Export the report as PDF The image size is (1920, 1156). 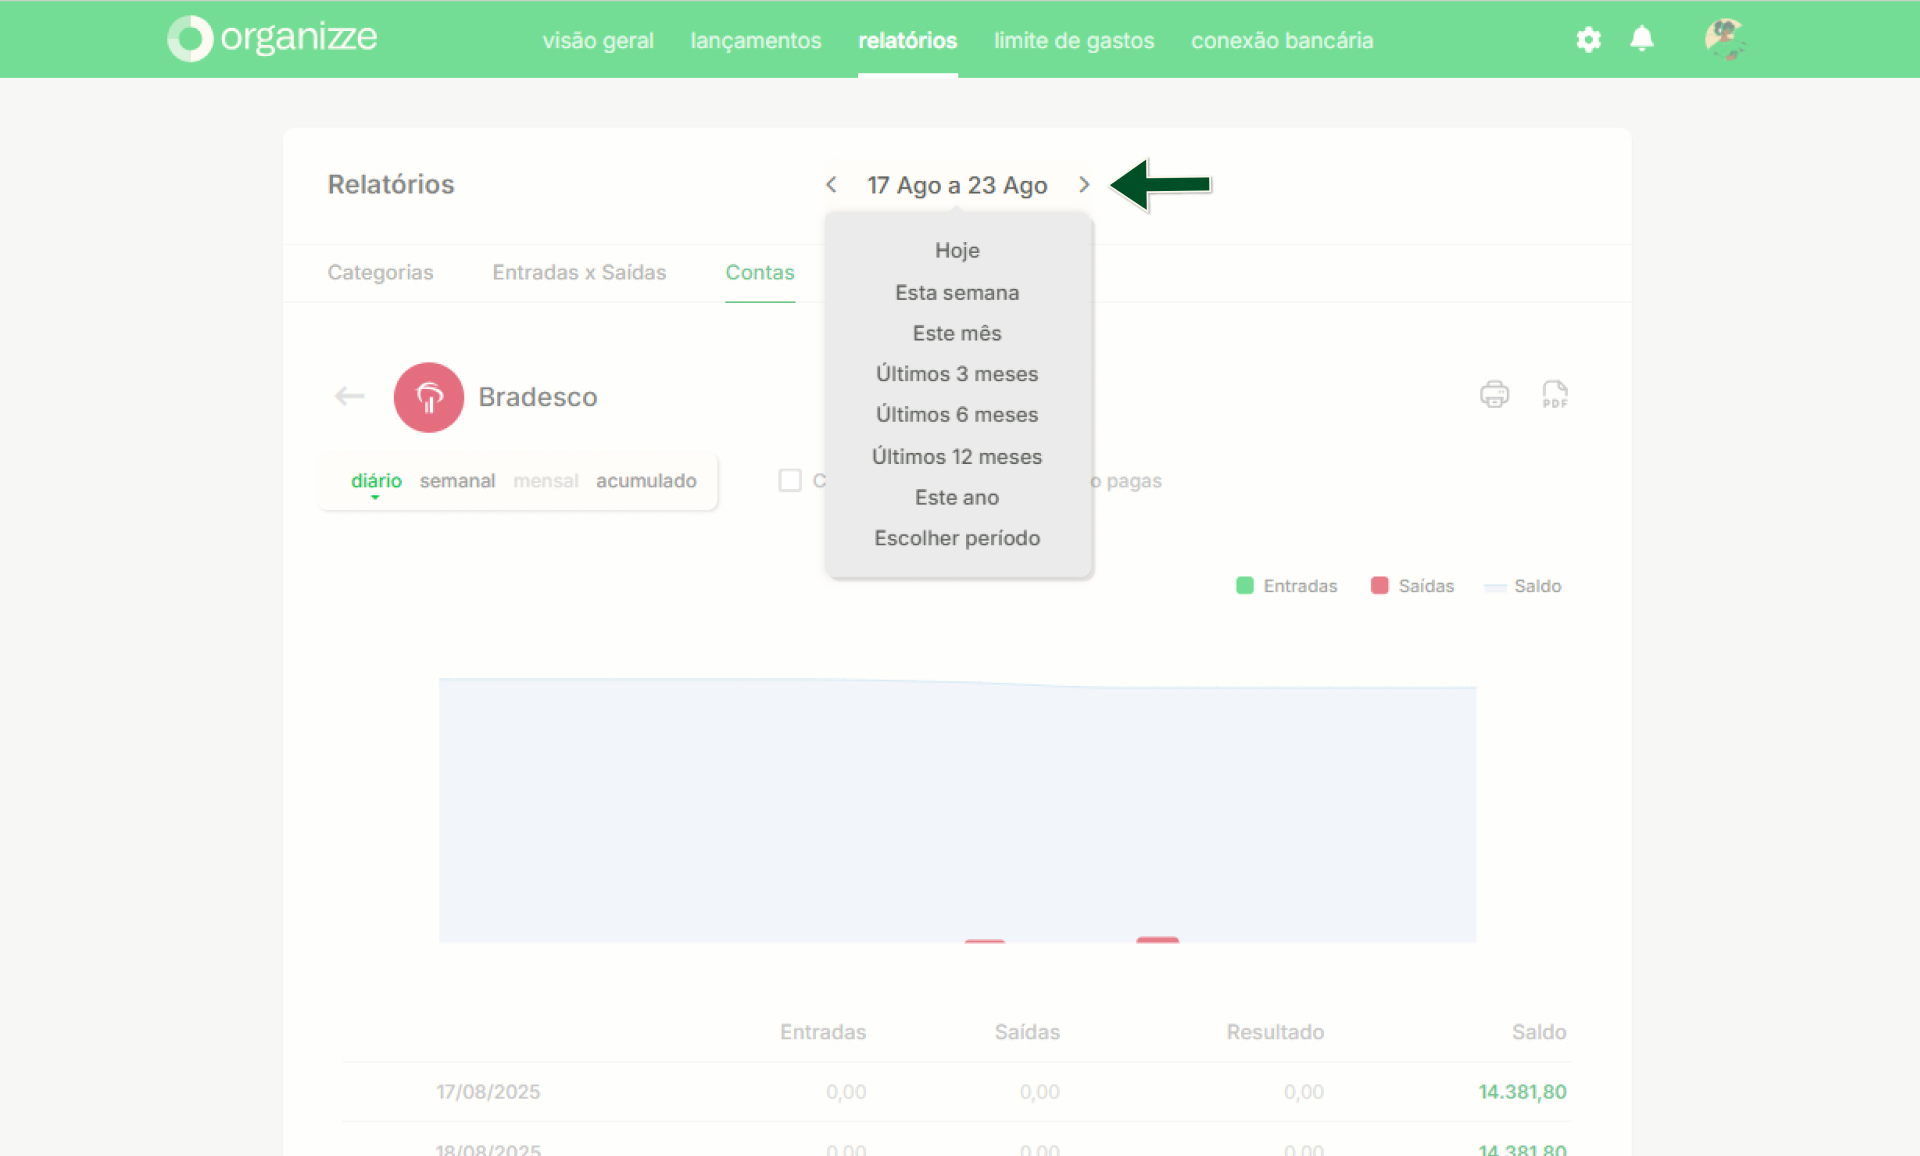pos(1555,394)
